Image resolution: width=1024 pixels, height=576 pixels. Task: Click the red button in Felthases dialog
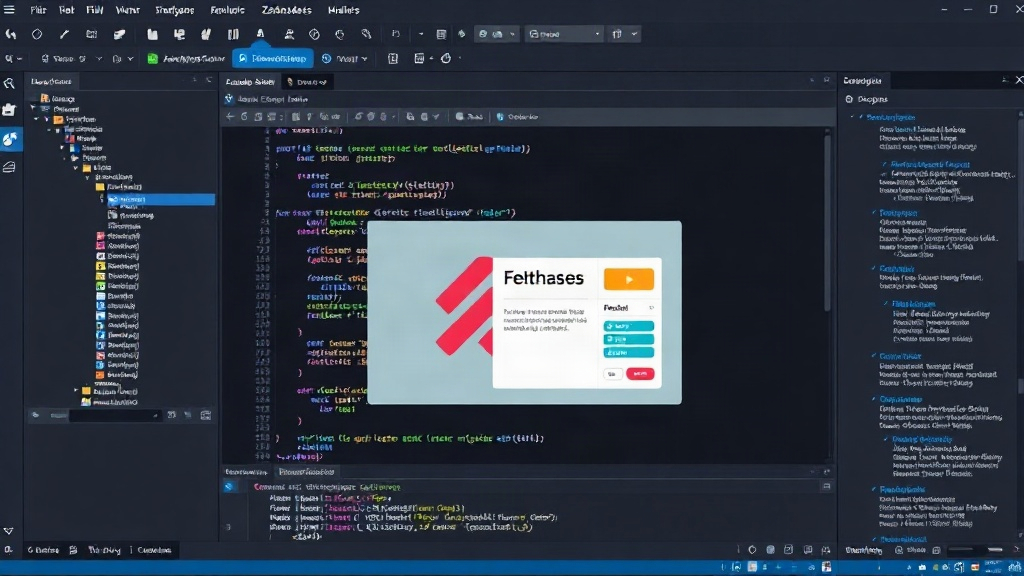pos(640,374)
